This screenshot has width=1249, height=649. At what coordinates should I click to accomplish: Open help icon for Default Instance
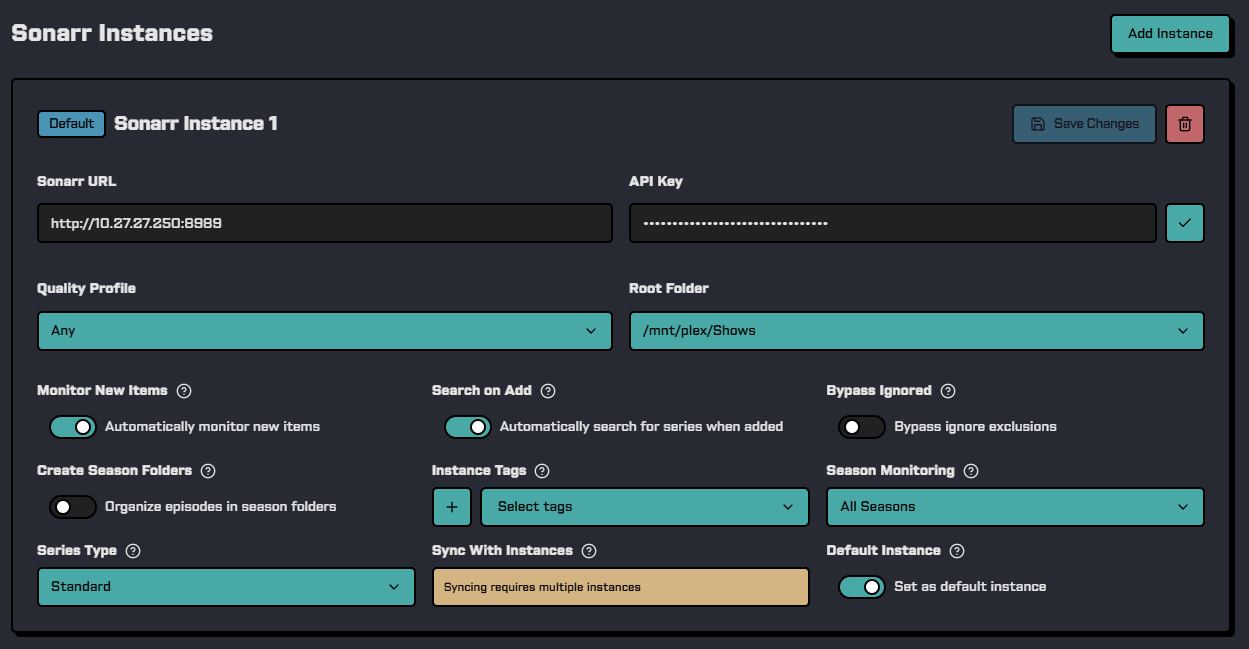tap(957, 551)
